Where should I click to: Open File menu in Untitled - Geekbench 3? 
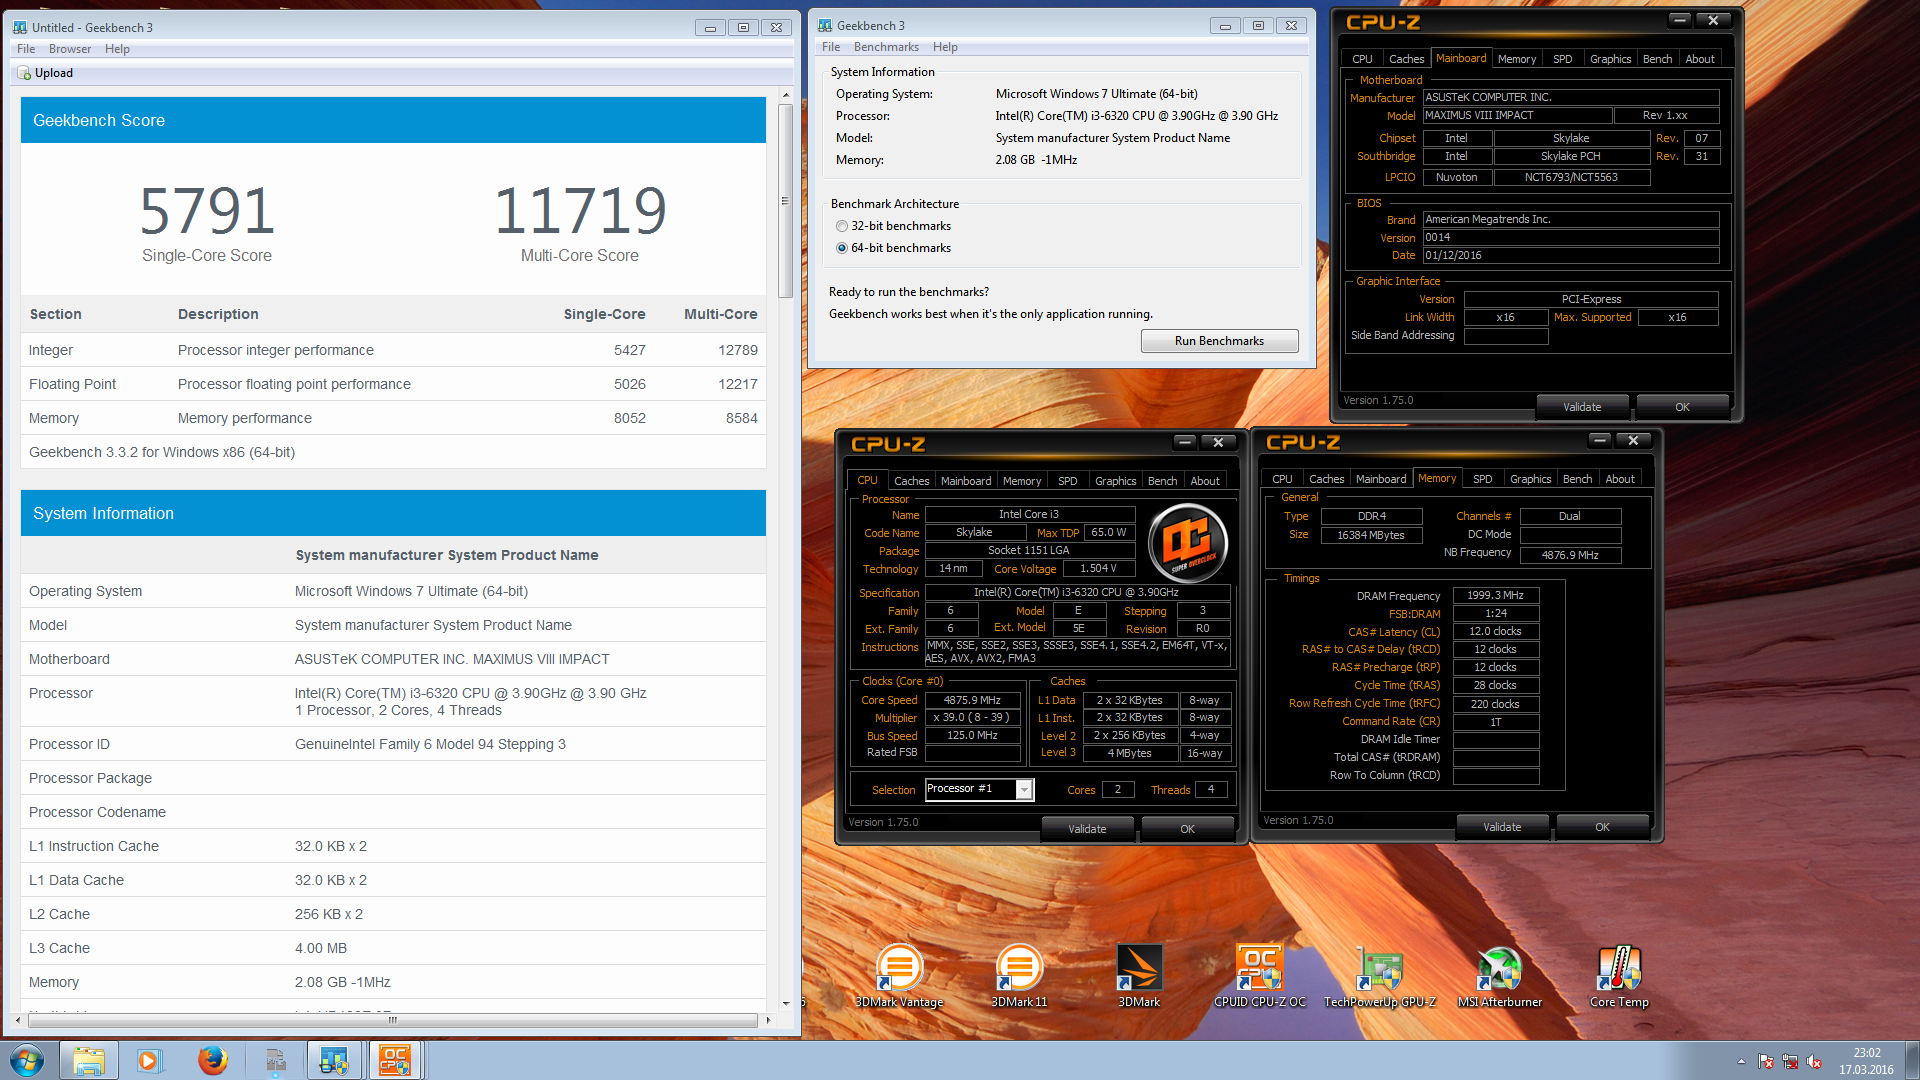click(26, 49)
